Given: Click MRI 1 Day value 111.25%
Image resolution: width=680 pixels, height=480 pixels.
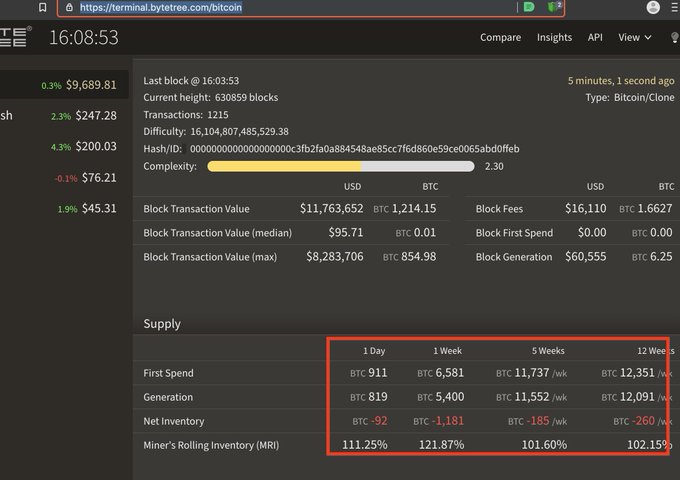Looking at the screenshot, I should 365,445.
